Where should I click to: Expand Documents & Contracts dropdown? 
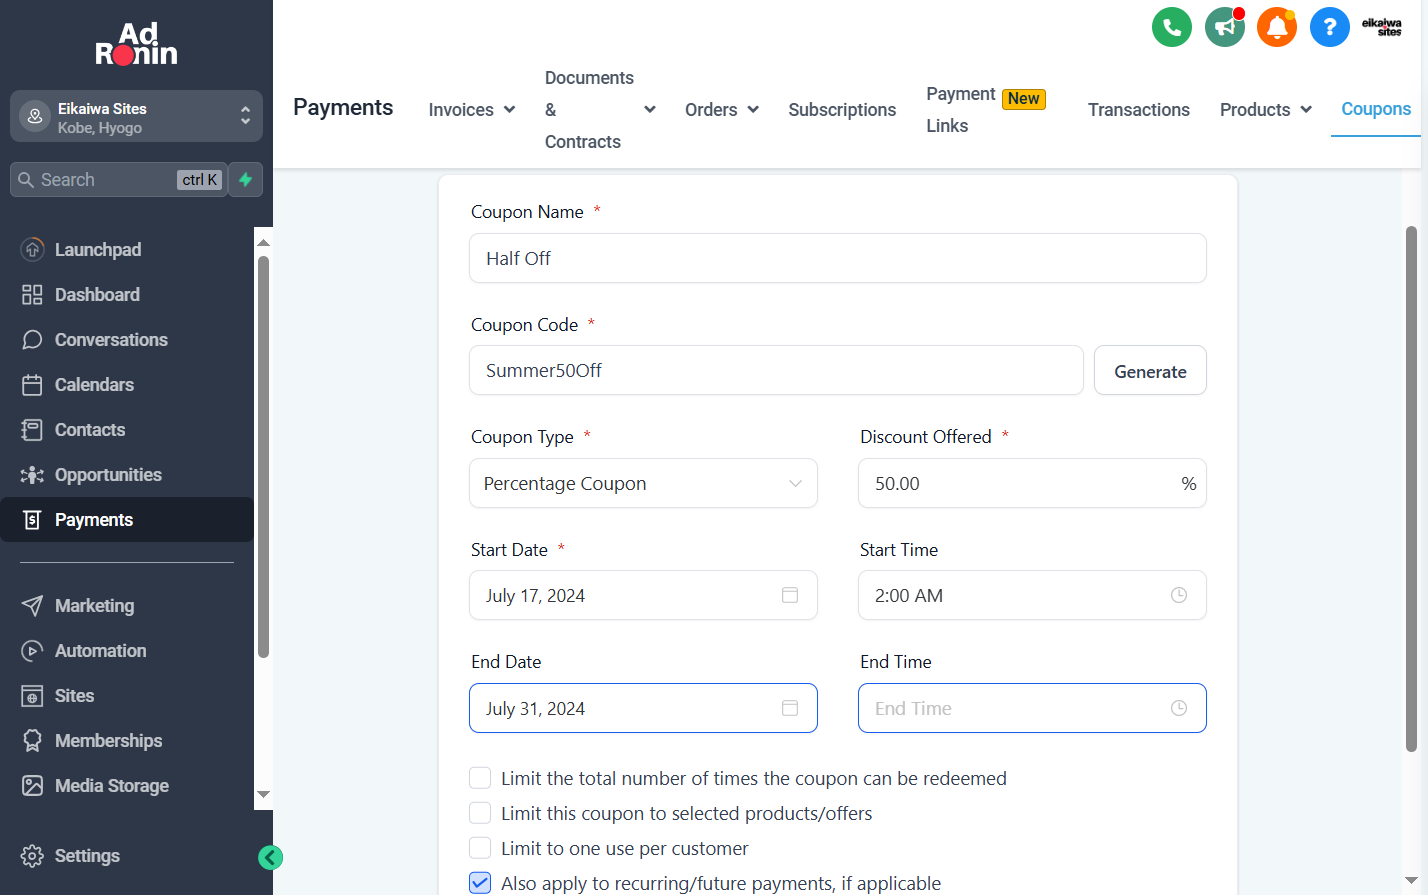[x=600, y=110]
